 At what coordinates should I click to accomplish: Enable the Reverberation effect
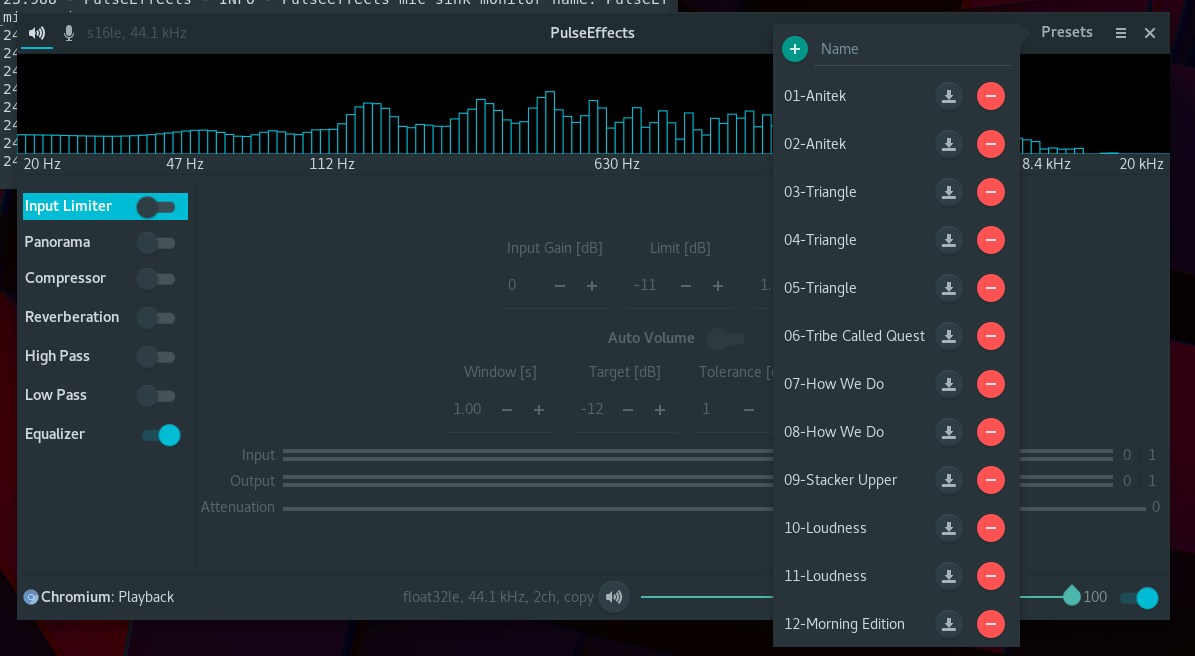pos(156,318)
